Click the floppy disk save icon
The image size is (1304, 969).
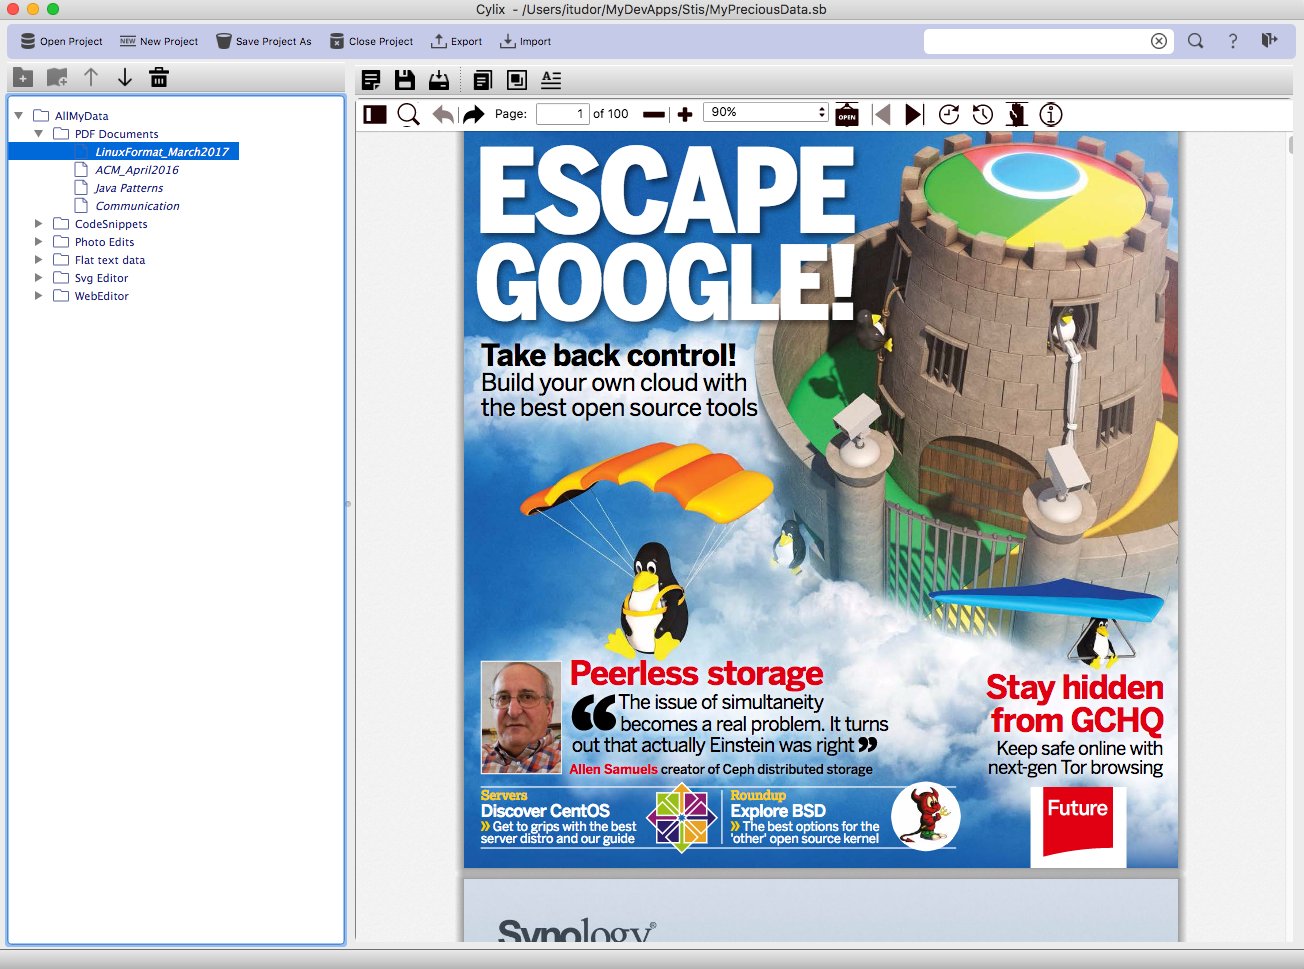(405, 80)
